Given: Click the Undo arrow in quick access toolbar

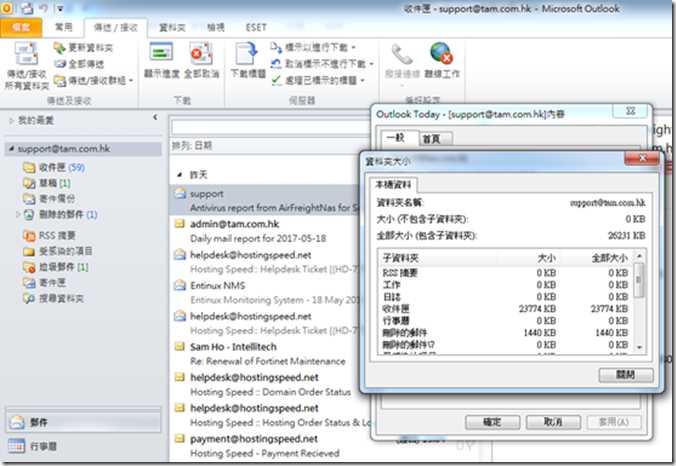Looking at the screenshot, I should [x=44, y=8].
